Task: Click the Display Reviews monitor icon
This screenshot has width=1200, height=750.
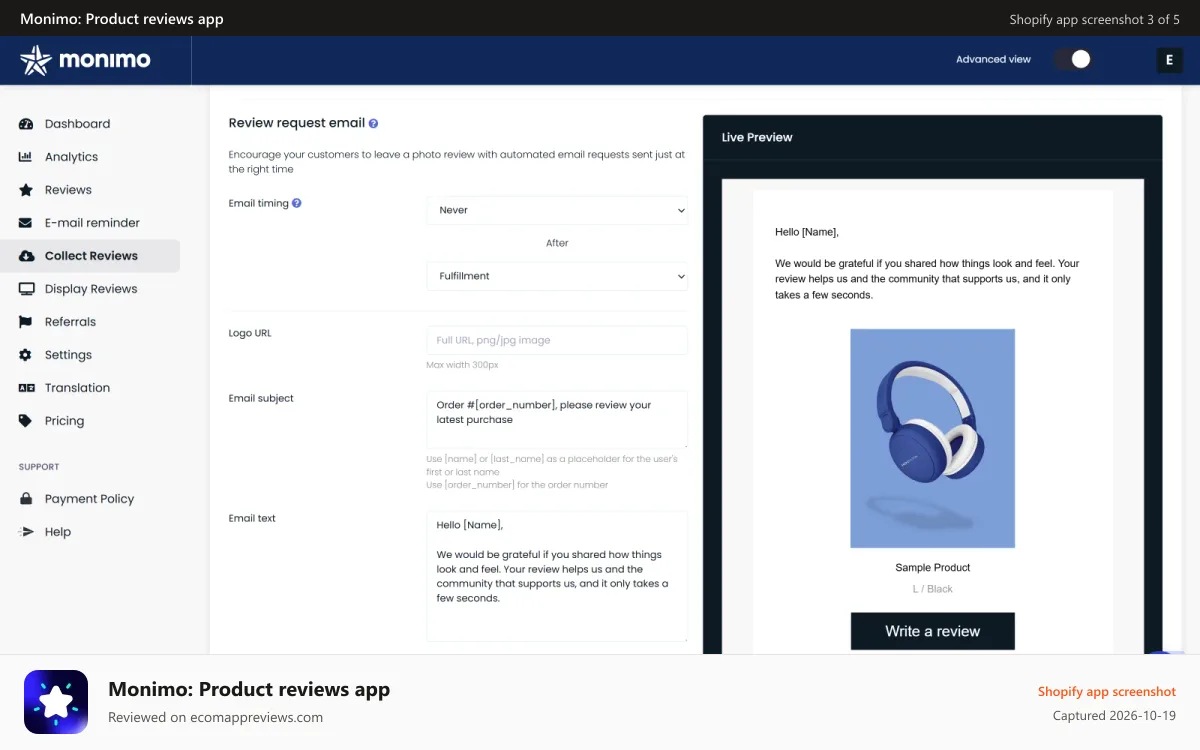Action: pos(26,289)
